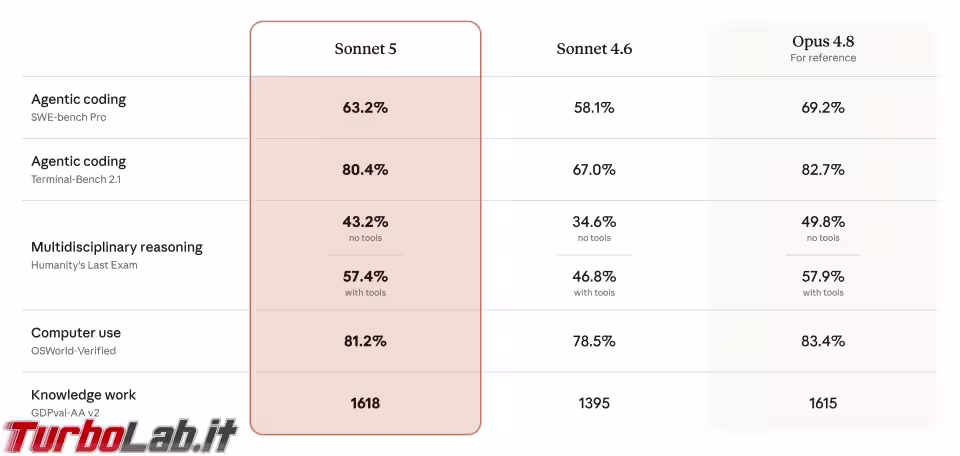This screenshot has height=456, width=960.
Task: Click the Sonnet 5 score 63.2%
Action: (366, 108)
